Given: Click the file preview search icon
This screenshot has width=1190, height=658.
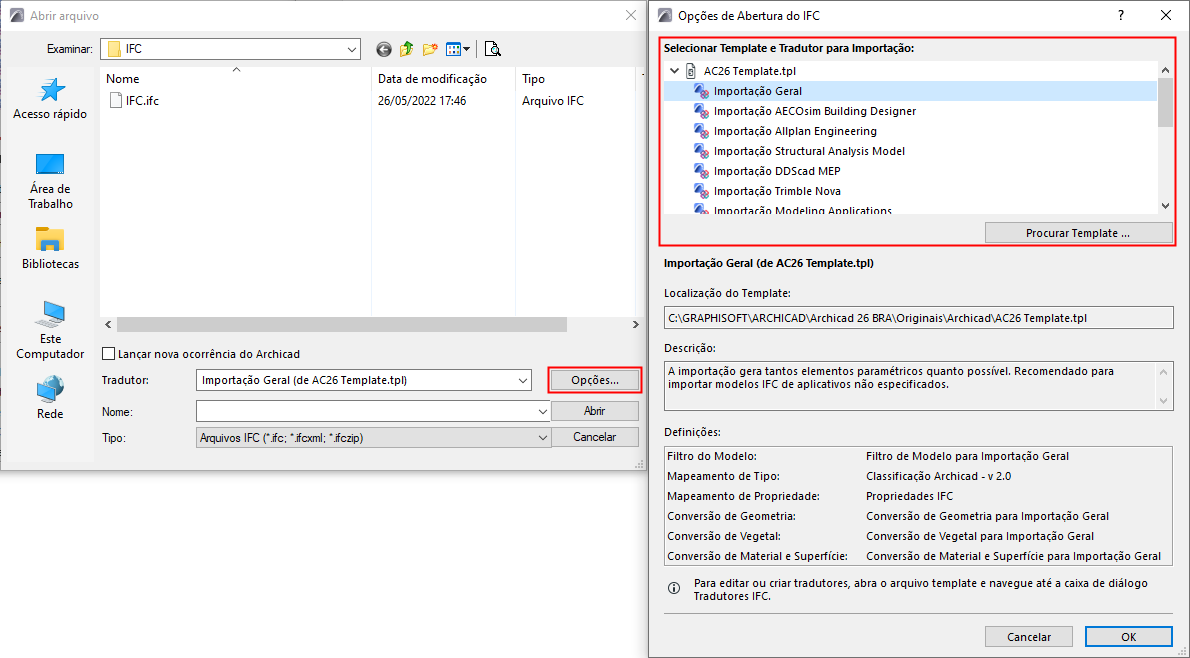Looking at the screenshot, I should [493, 49].
